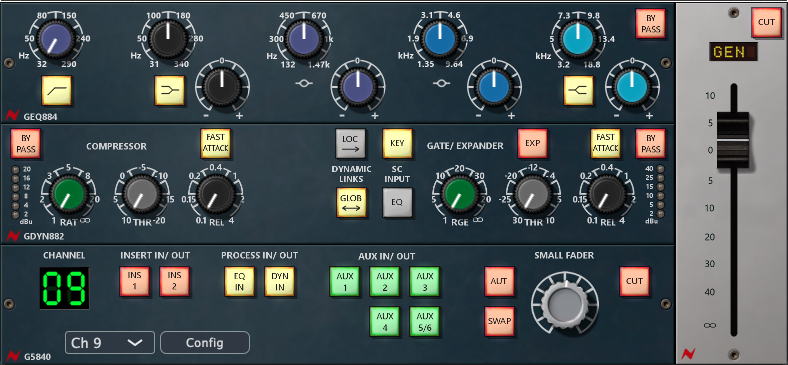Click the SMALL FADER label

564,255
